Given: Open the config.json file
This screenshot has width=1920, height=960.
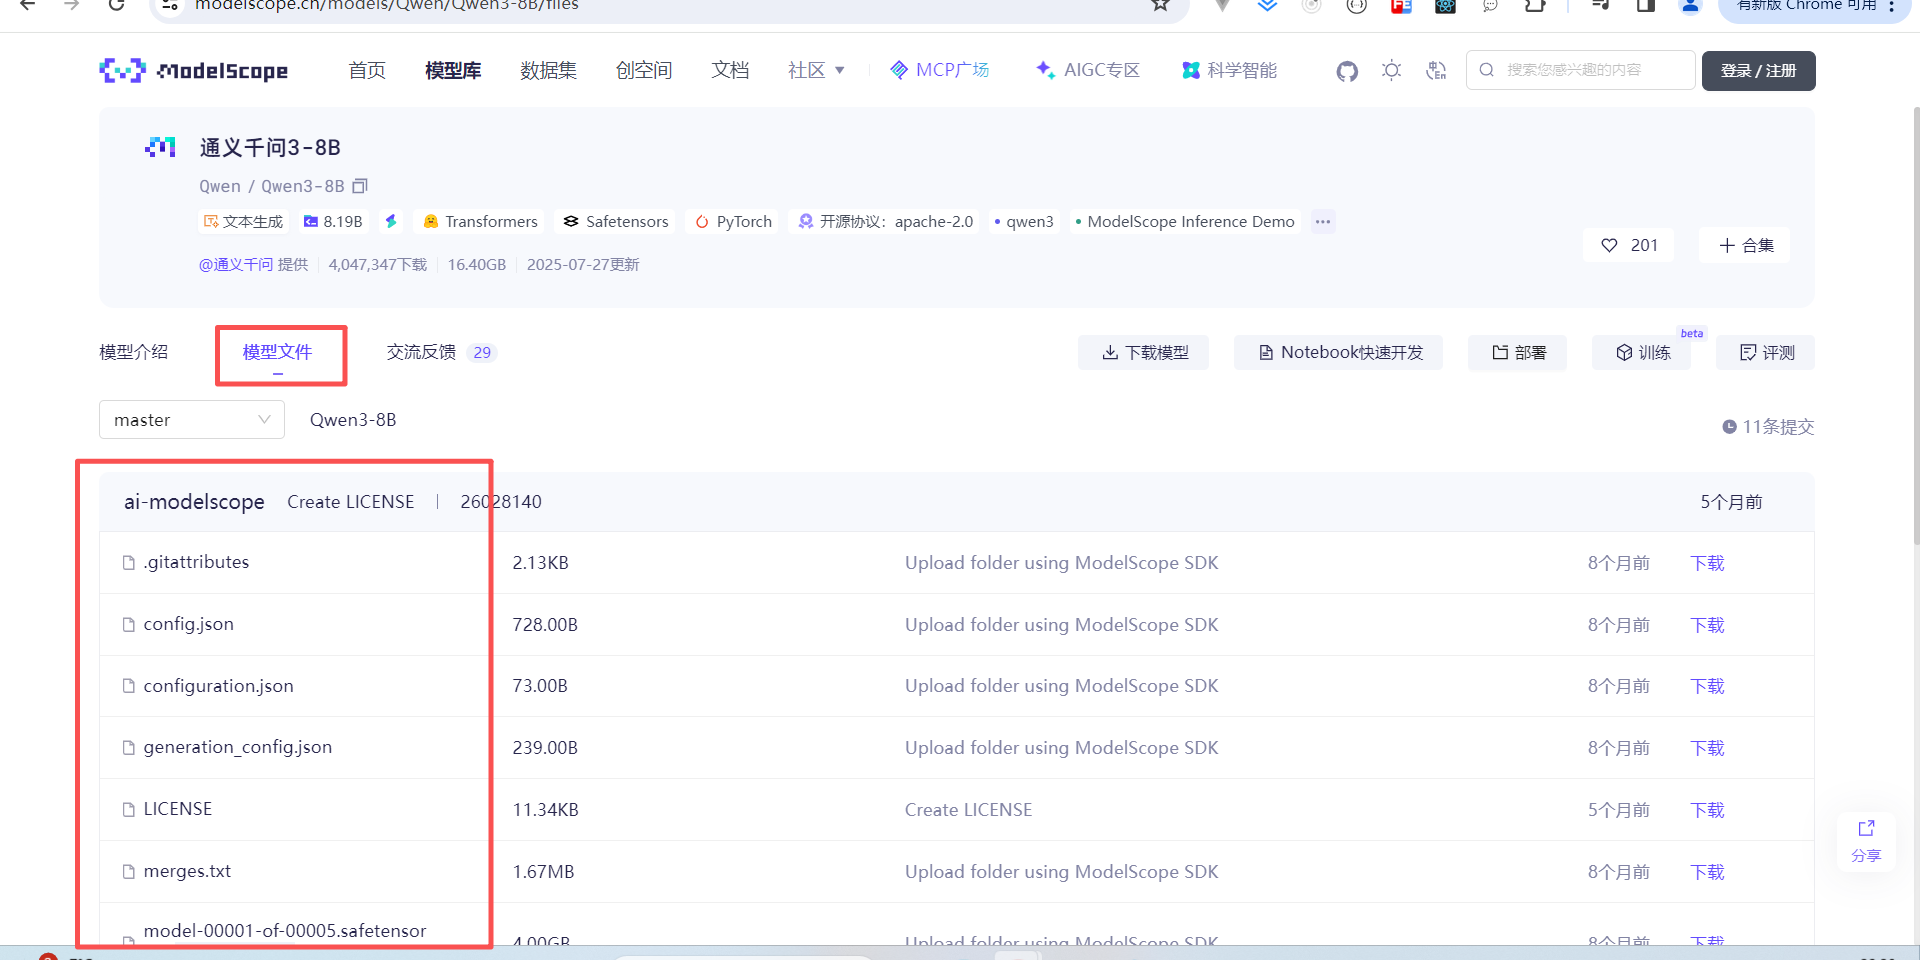Looking at the screenshot, I should [x=188, y=624].
